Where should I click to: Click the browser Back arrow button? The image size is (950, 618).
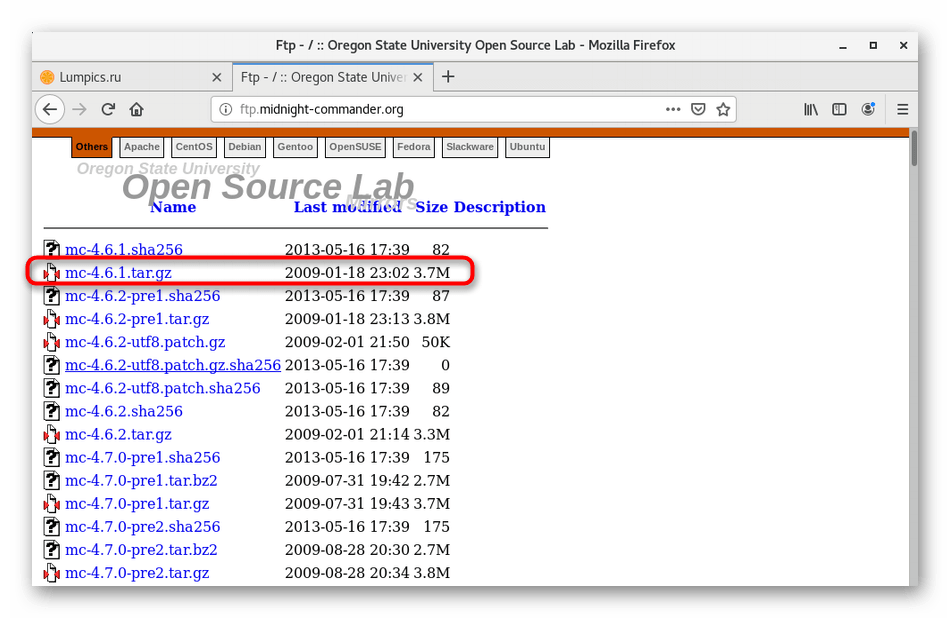[x=50, y=109]
